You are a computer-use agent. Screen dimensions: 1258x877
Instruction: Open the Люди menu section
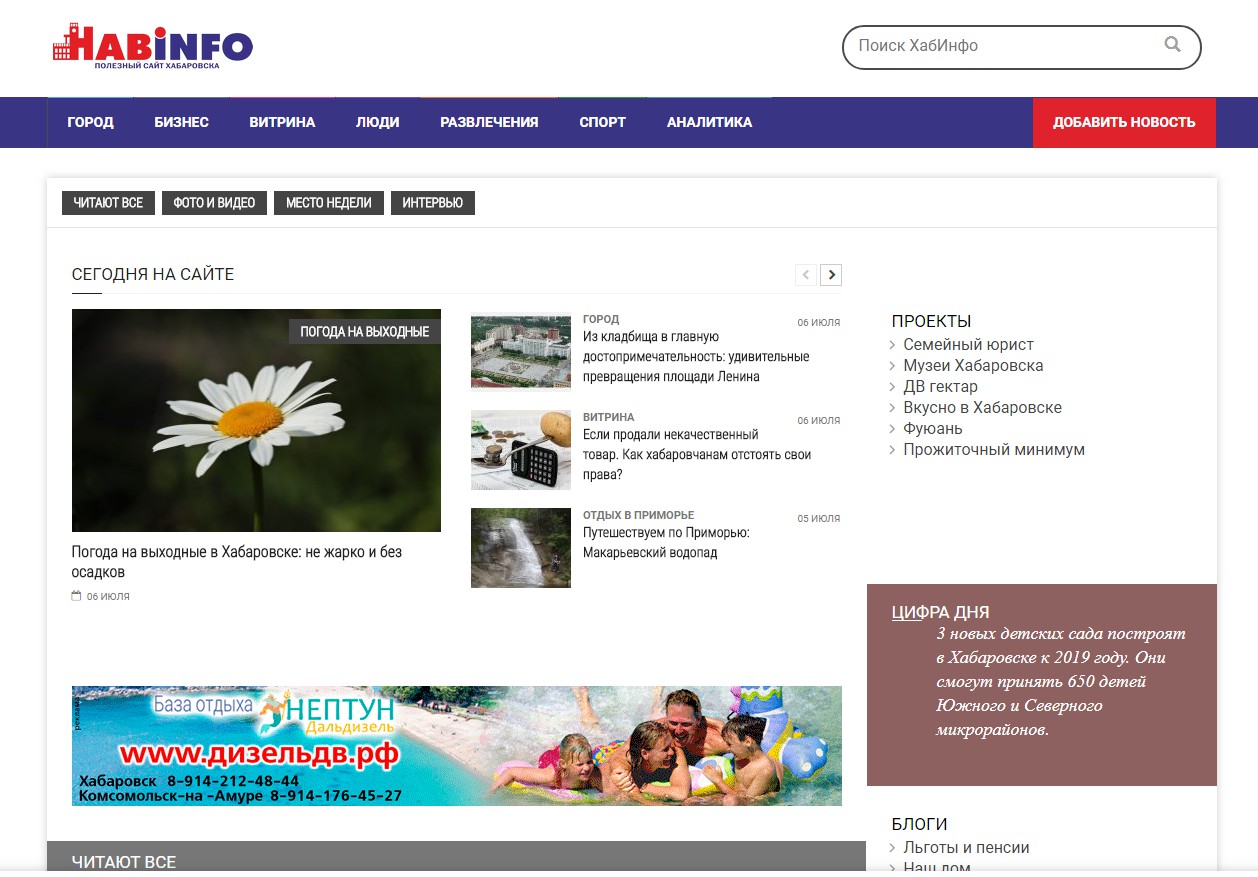(377, 122)
